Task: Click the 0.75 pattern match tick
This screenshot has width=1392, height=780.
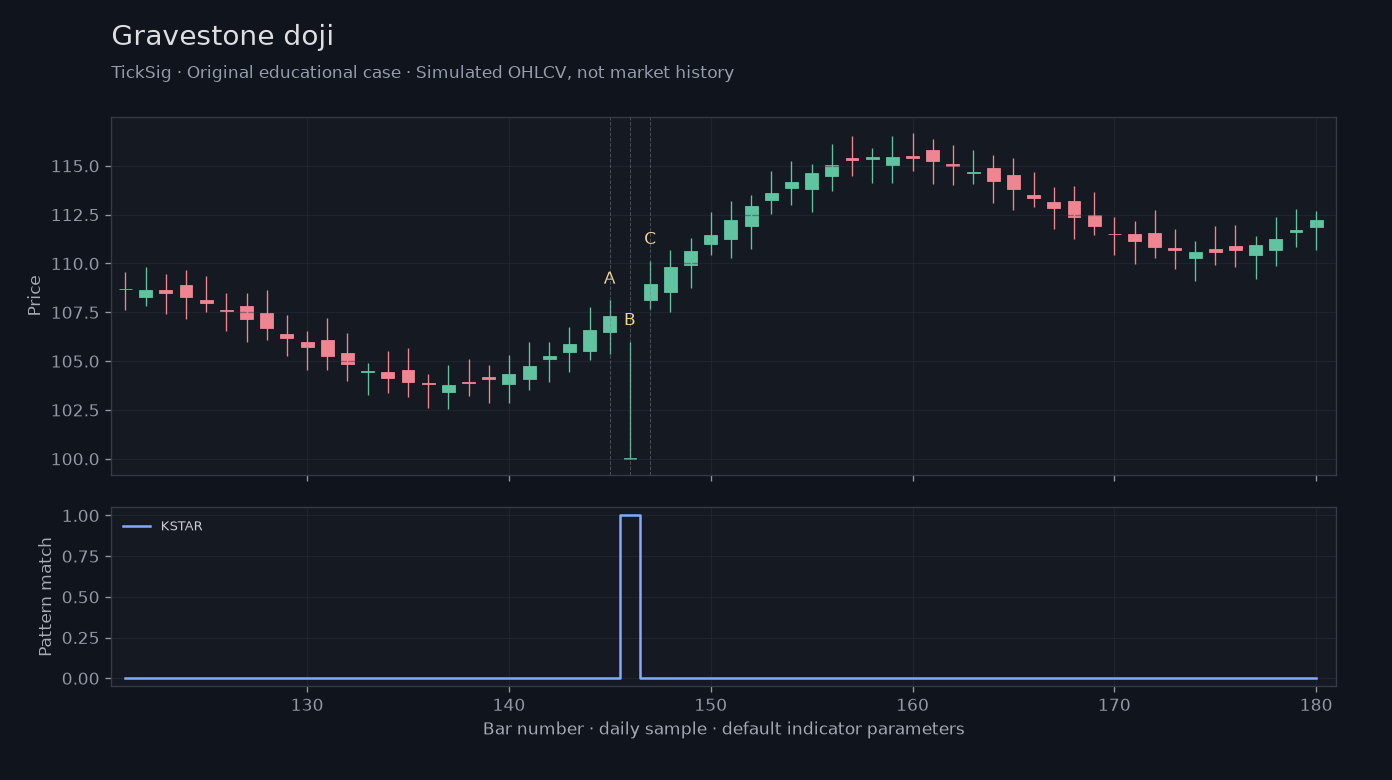Action: (81, 557)
